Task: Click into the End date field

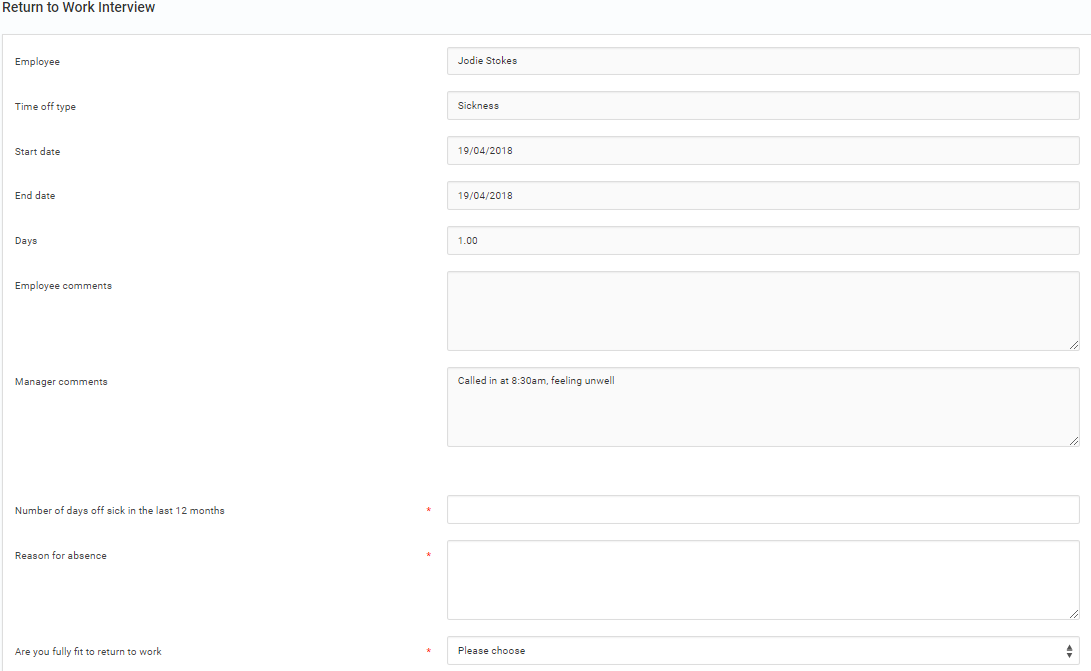Action: (762, 196)
